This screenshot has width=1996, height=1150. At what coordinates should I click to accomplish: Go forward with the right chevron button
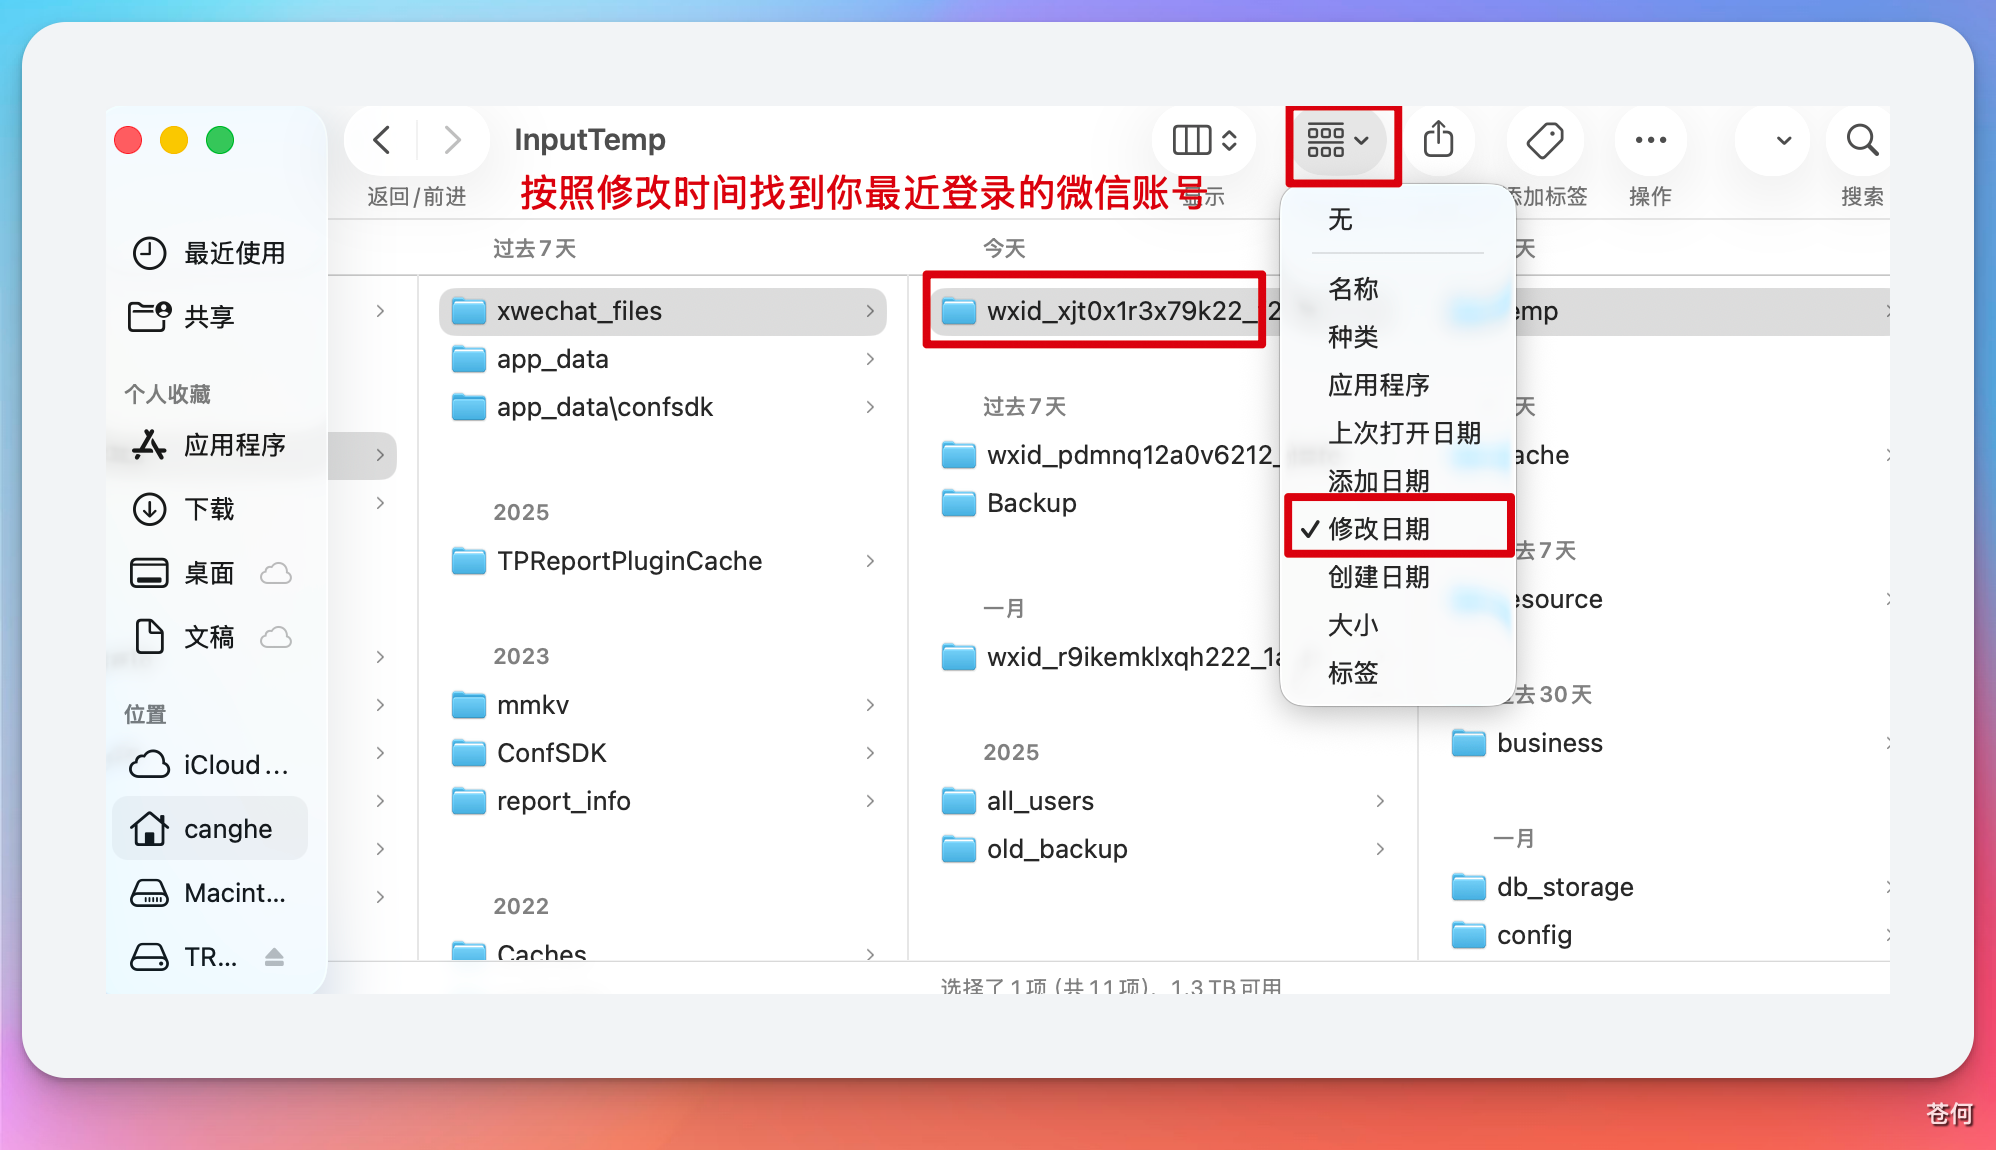point(453,140)
